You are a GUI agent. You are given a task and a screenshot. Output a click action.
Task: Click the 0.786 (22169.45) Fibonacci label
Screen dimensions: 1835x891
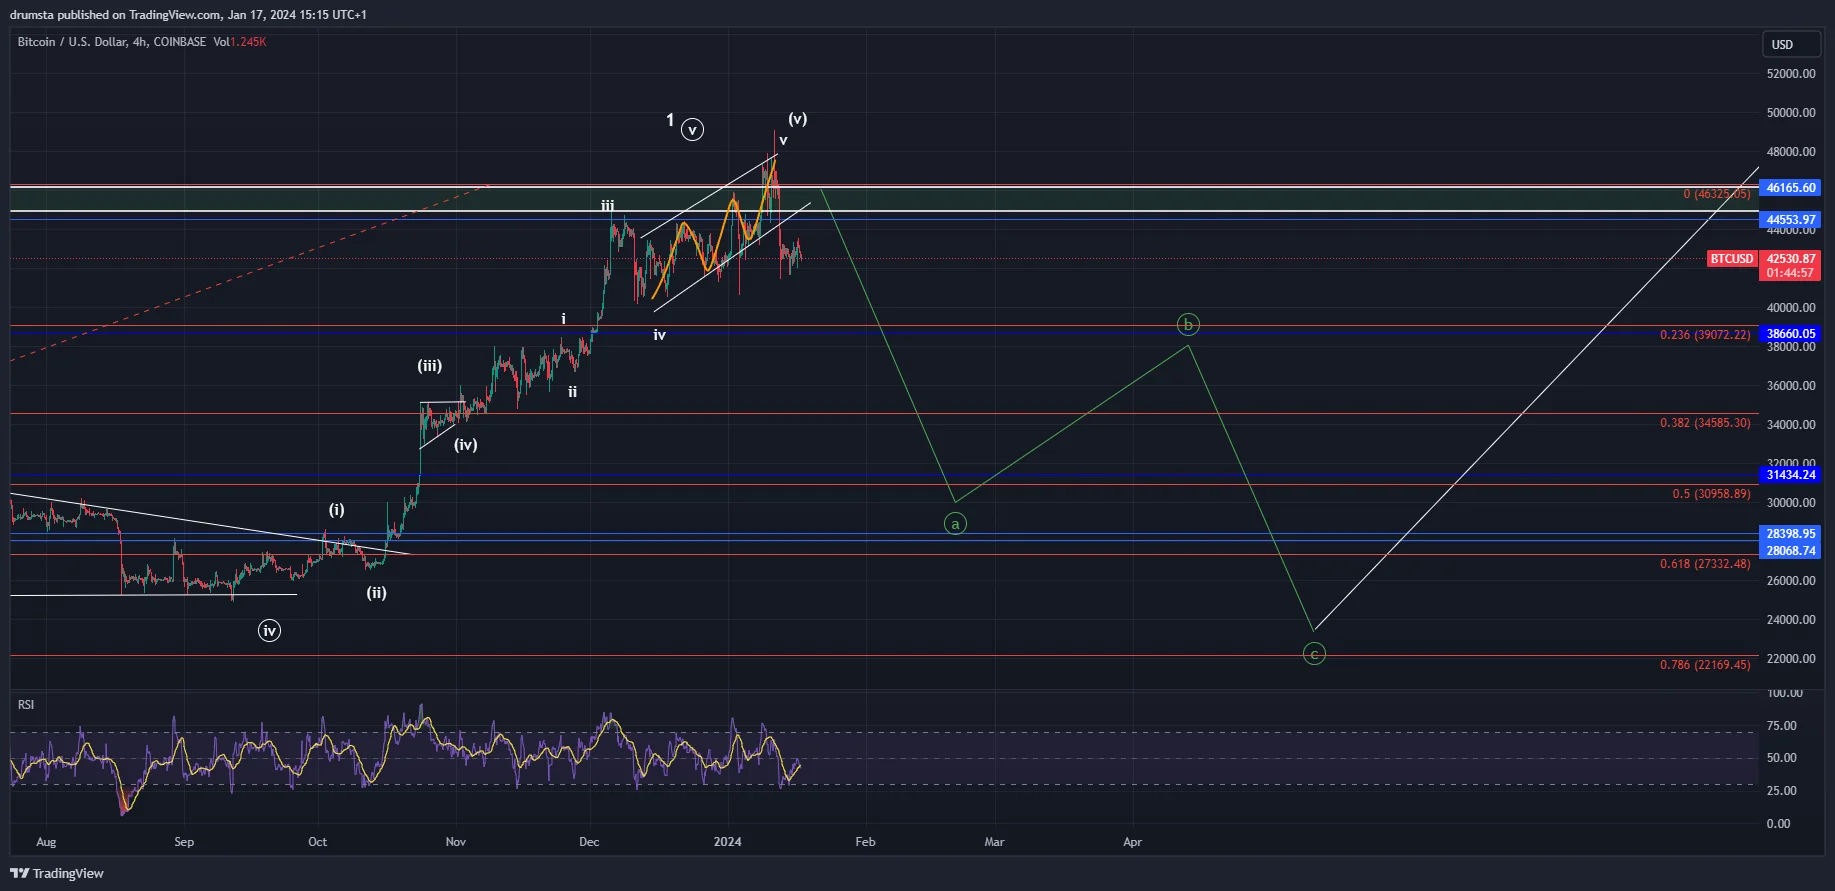click(x=1705, y=665)
